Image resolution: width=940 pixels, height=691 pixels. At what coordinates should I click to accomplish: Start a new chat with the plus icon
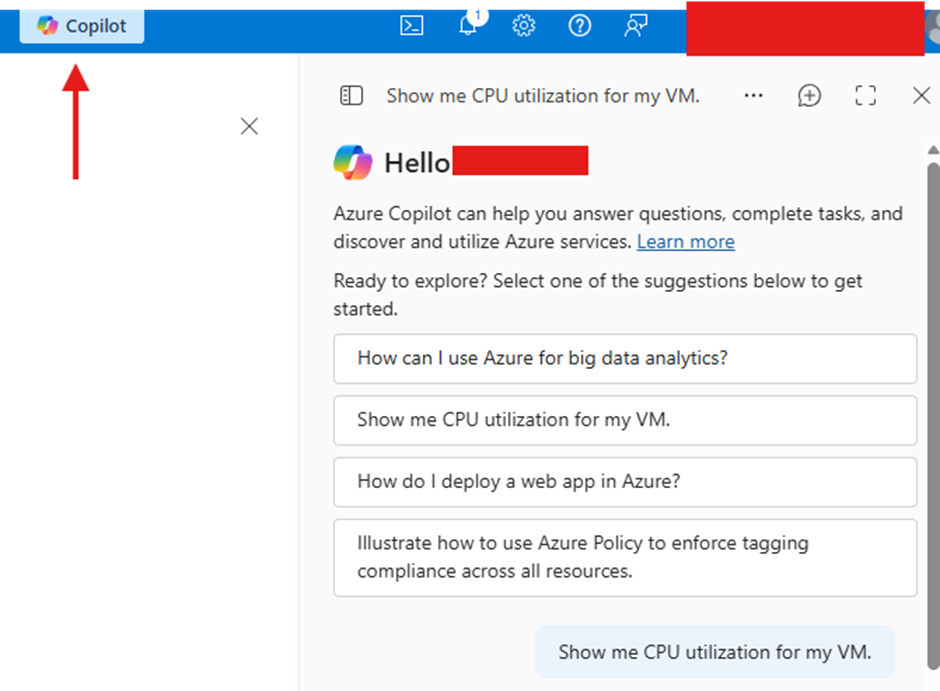(x=809, y=96)
